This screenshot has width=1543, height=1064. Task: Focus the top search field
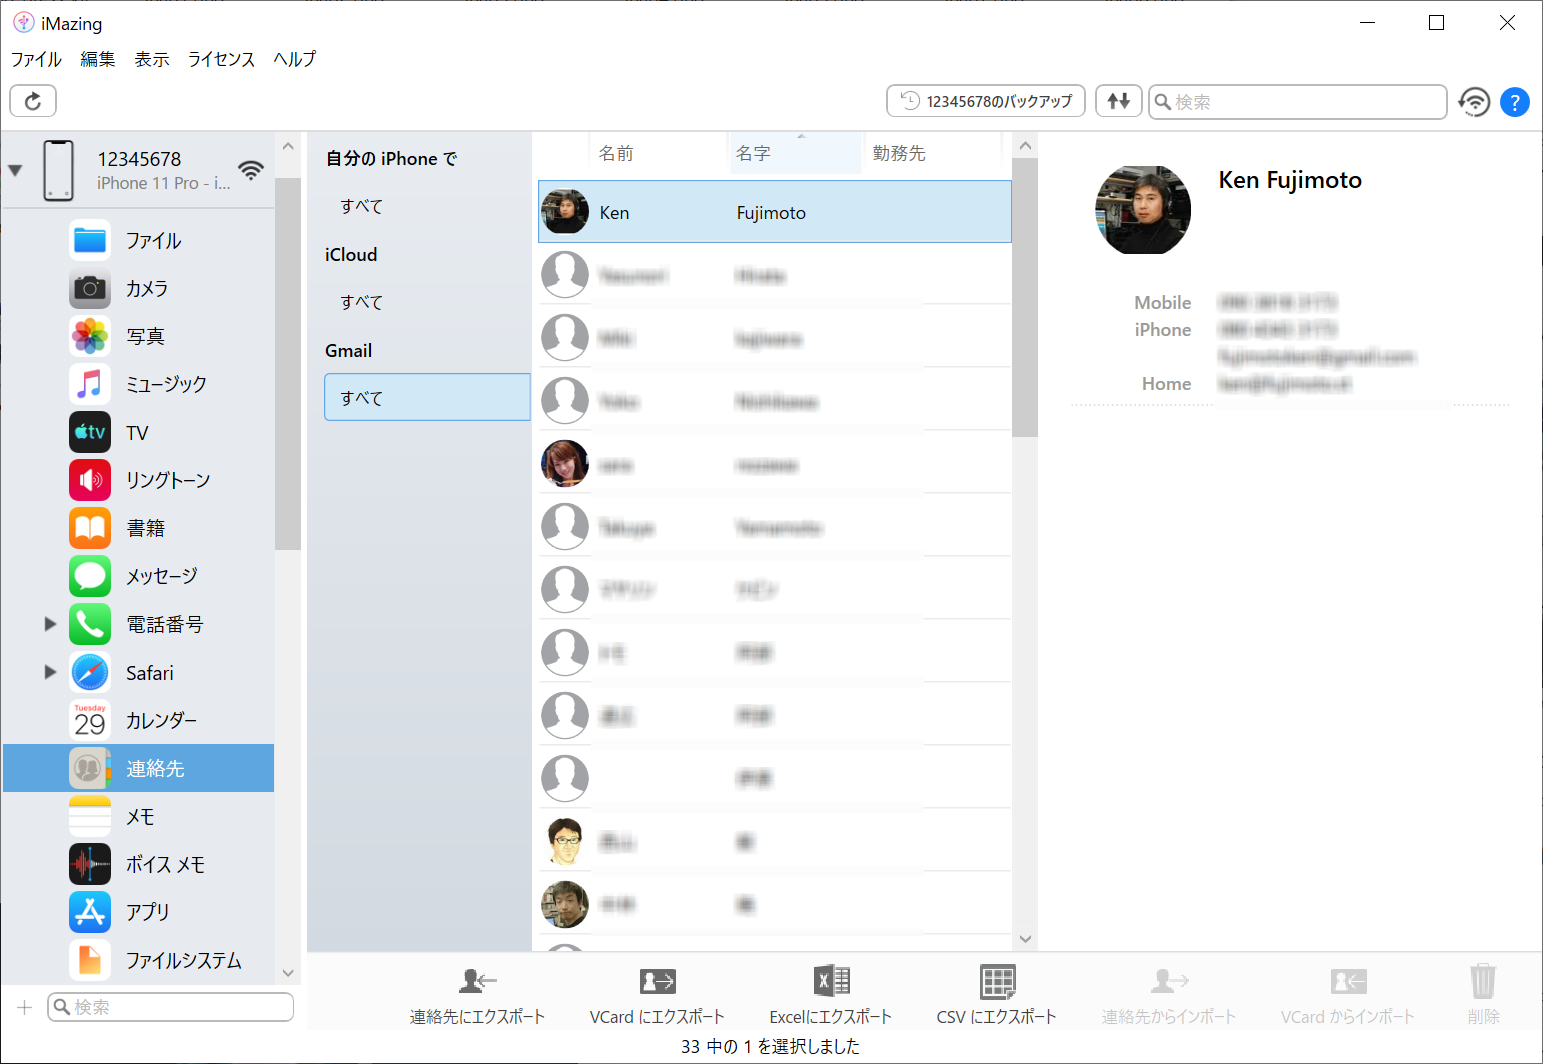[1297, 101]
